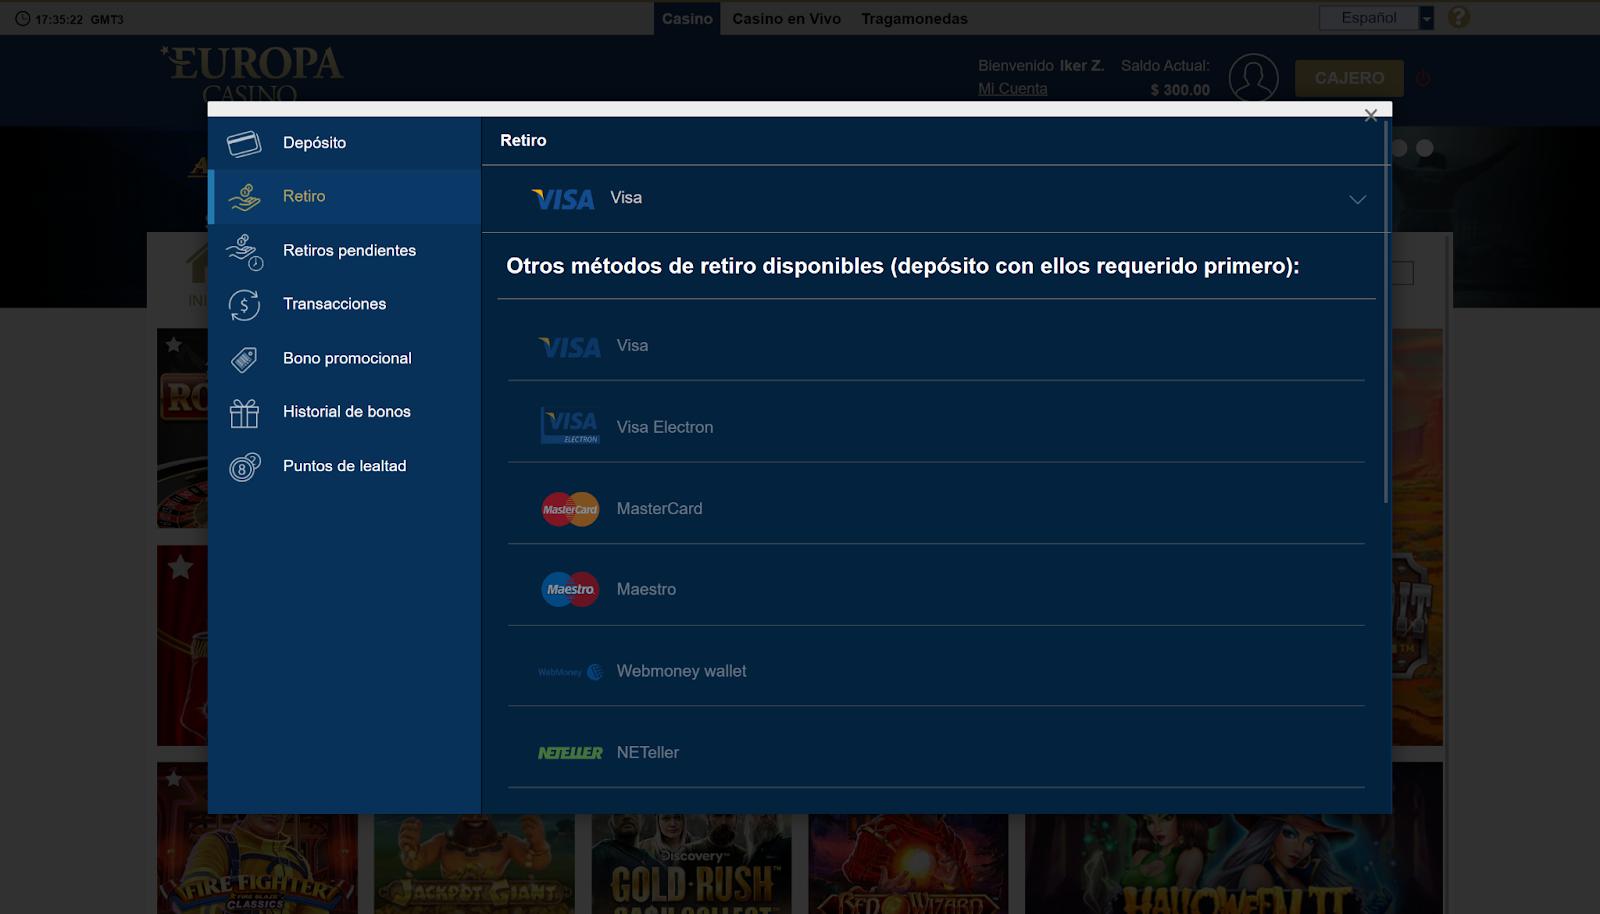The width and height of the screenshot is (1600, 914).
Task: Switch to Casino en Vivo tab
Action: 786,18
